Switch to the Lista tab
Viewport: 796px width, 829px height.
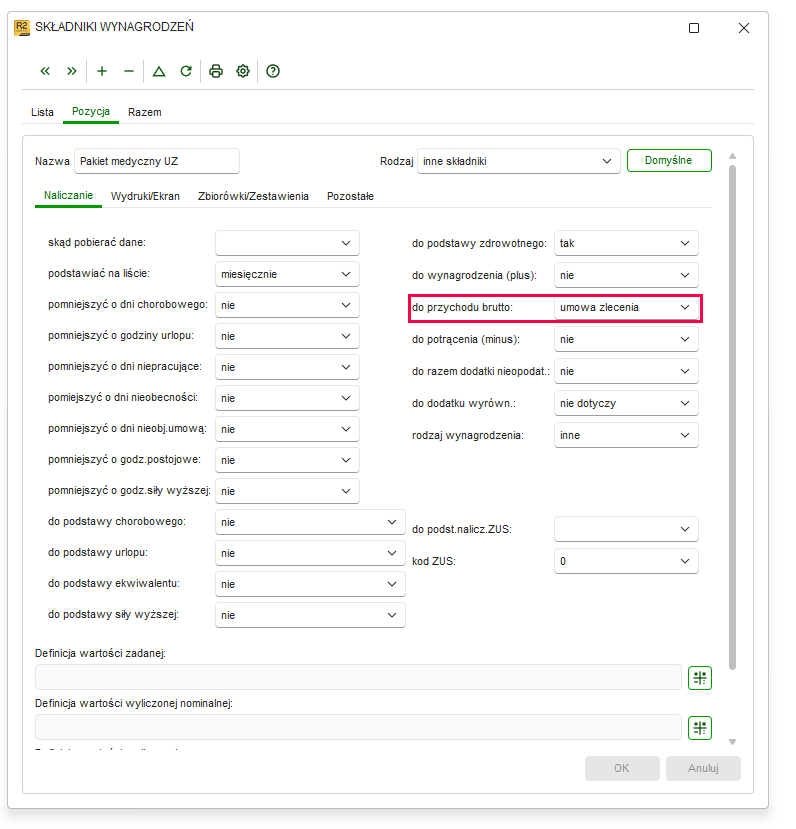pyautogui.click(x=42, y=112)
